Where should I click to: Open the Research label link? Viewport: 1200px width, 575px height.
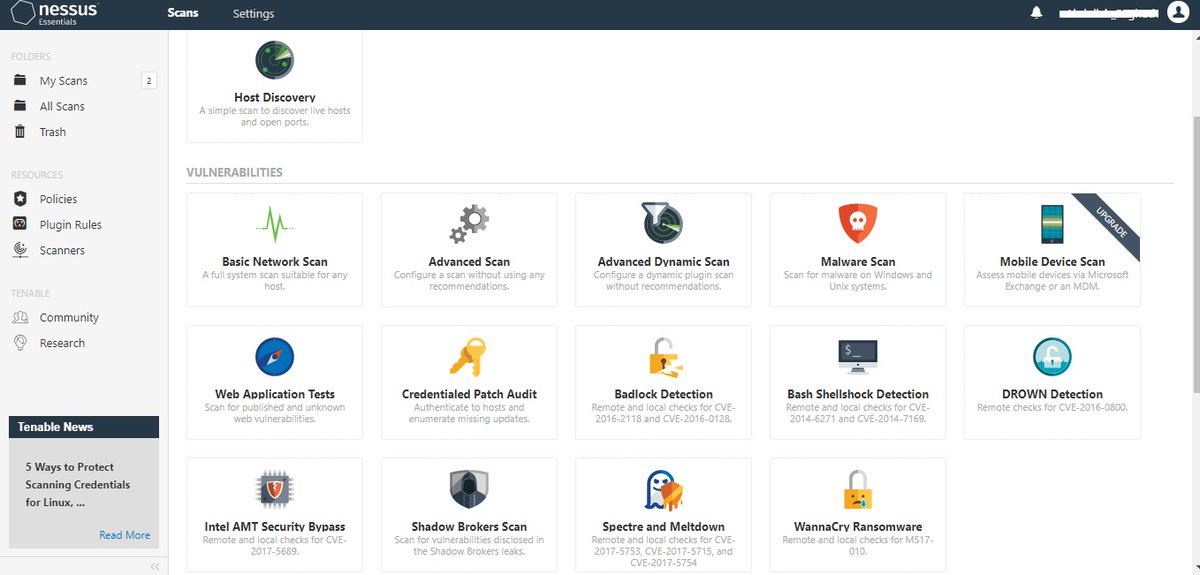click(x=62, y=343)
